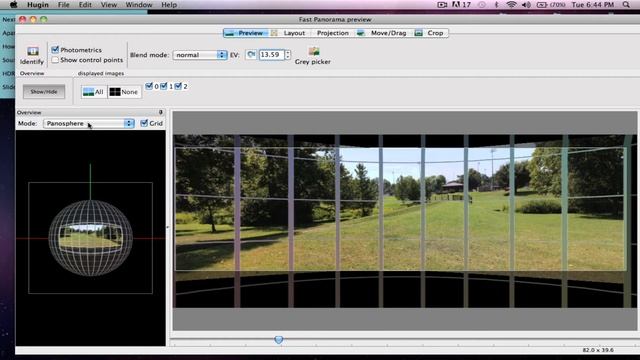640x360 pixels.
Task: Switch to the Crop tab
Action: (430, 33)
